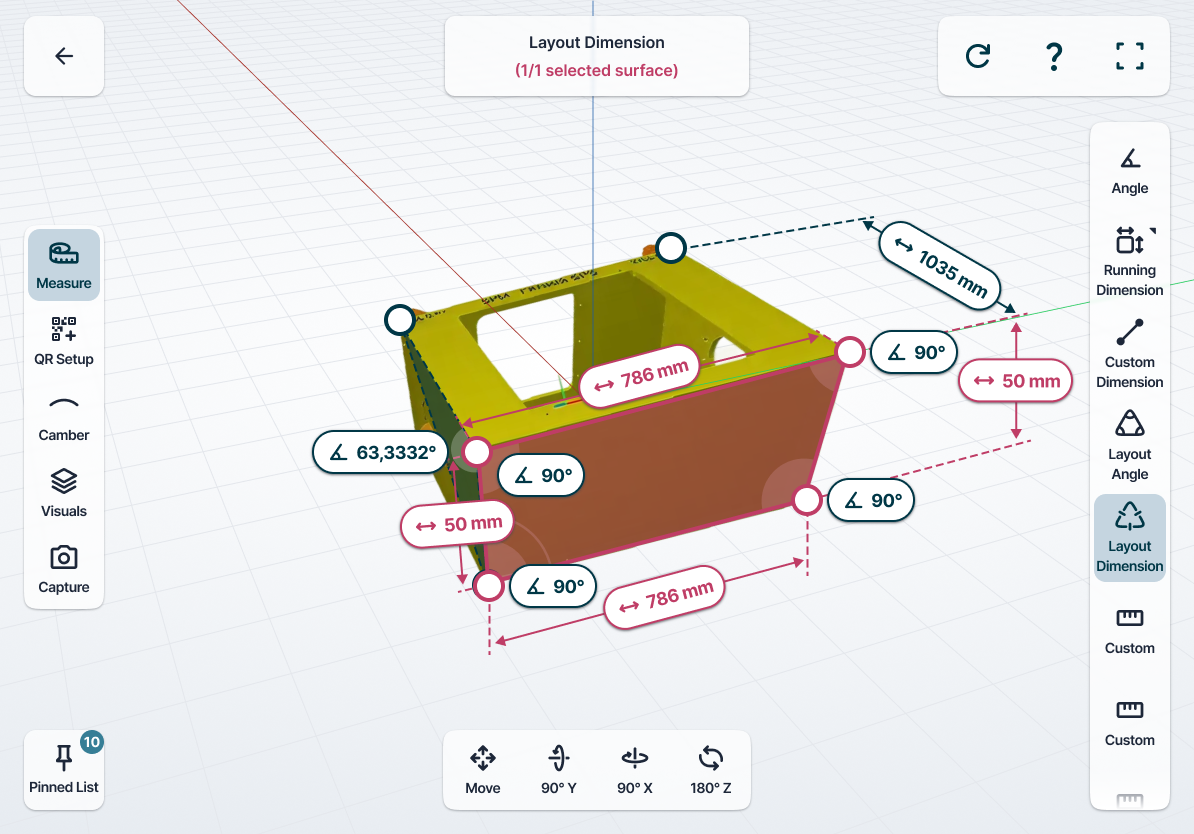This screenshot has width=1194, height=834.
Task: Click the left-side 50 mm dimension label
Action: coord(457,524)
